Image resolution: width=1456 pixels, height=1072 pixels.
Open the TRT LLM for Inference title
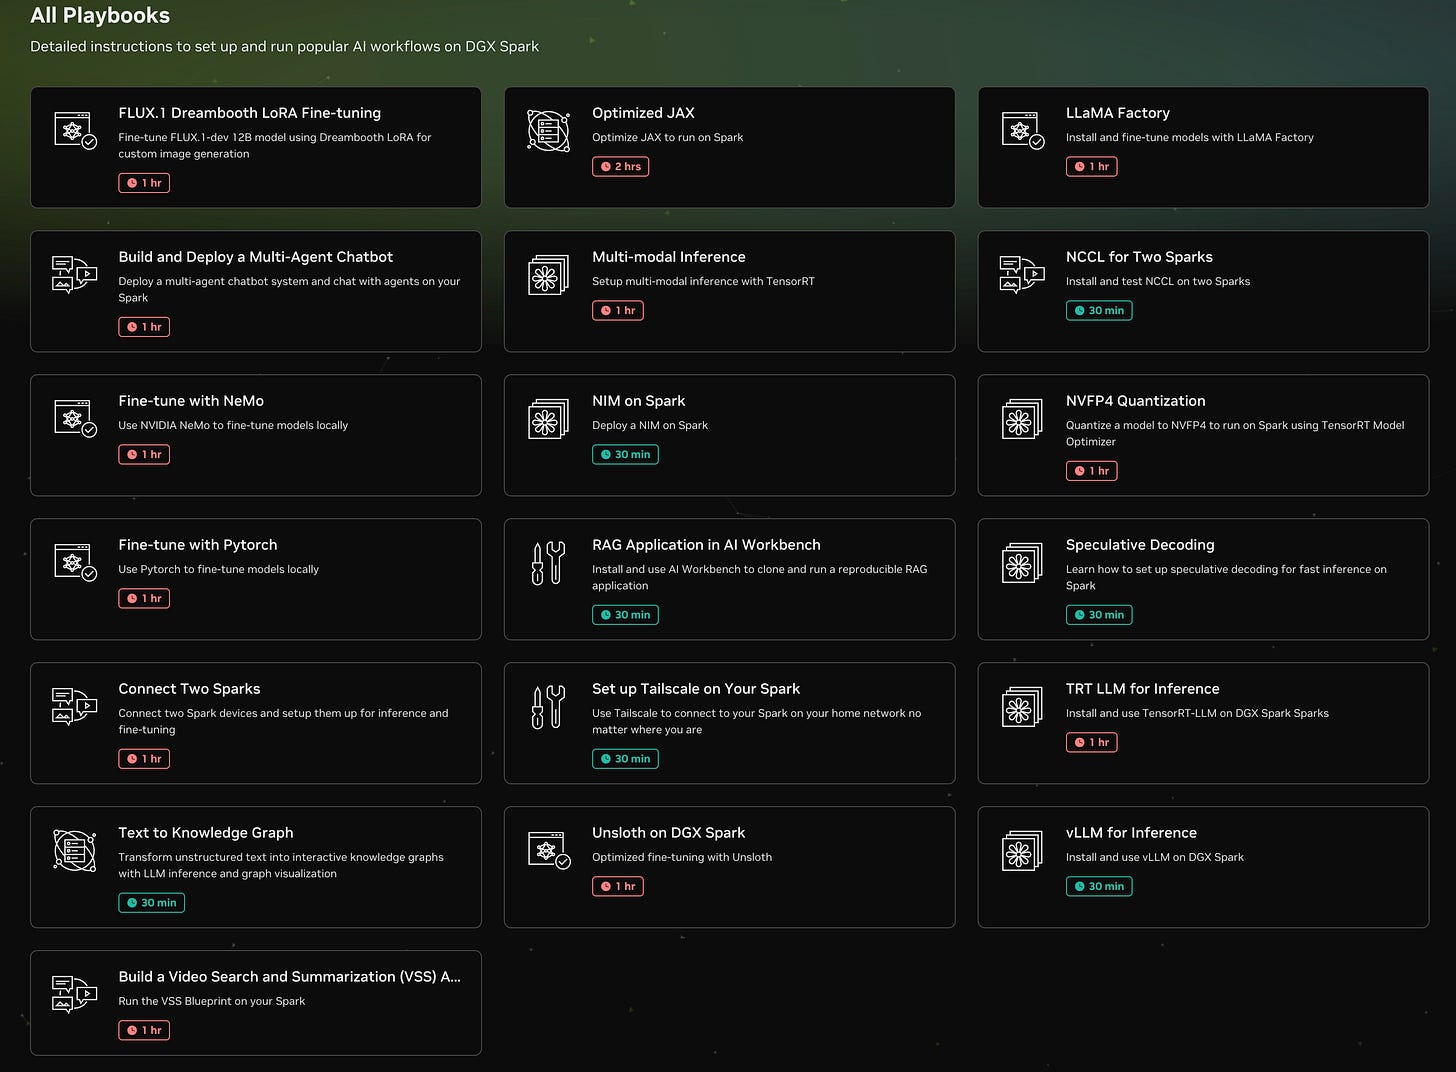pyautogui.click(x=1142, y=689)
